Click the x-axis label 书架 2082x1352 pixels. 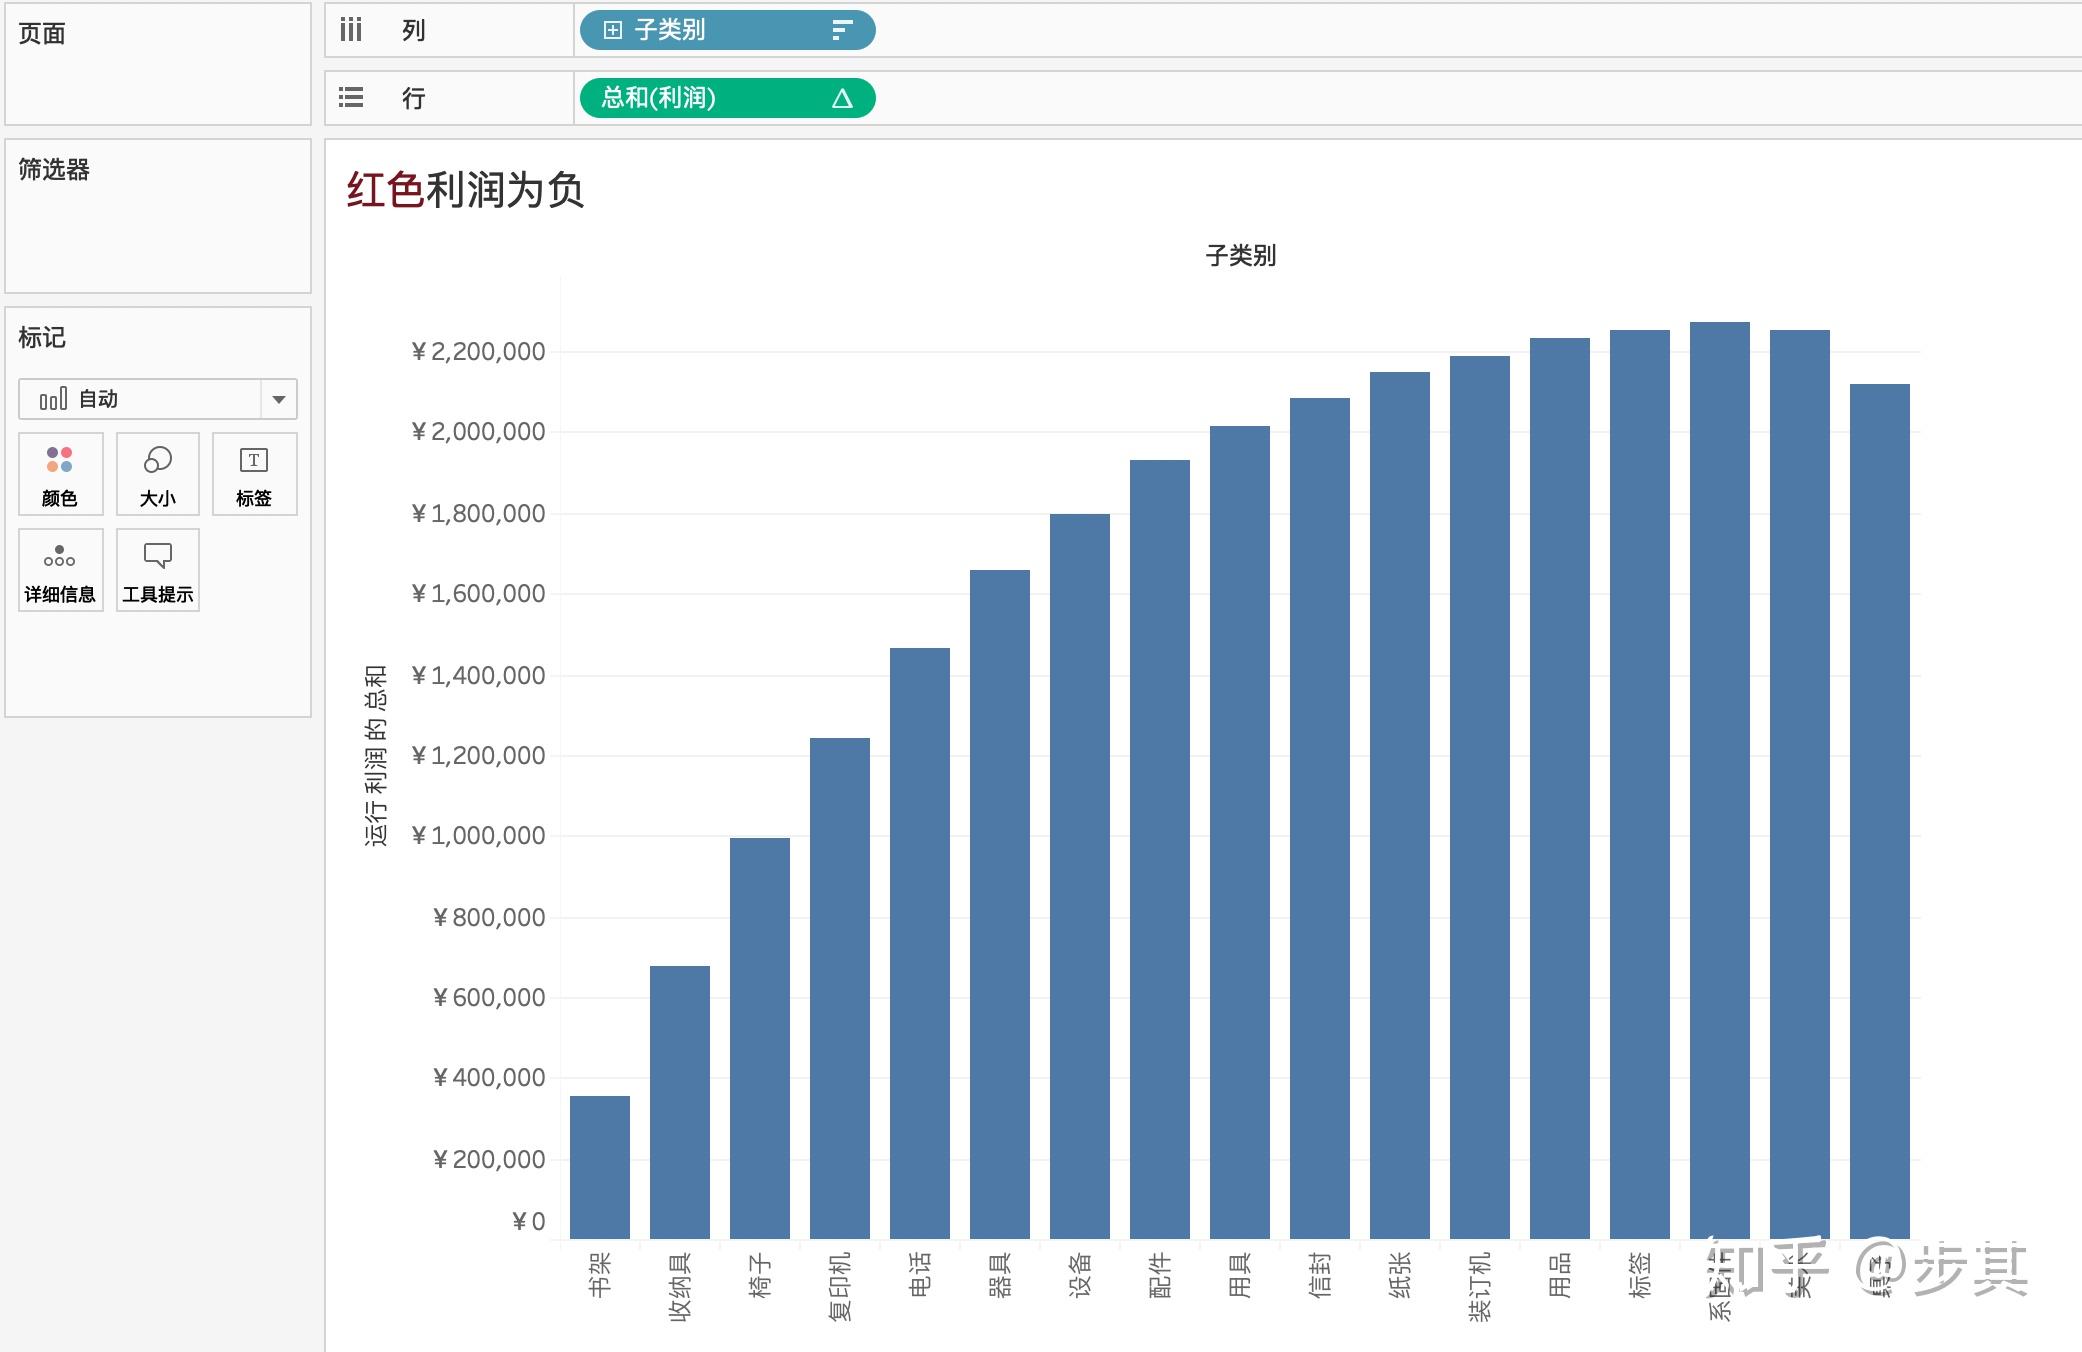pyautogui.click(x=600, y=1275)
